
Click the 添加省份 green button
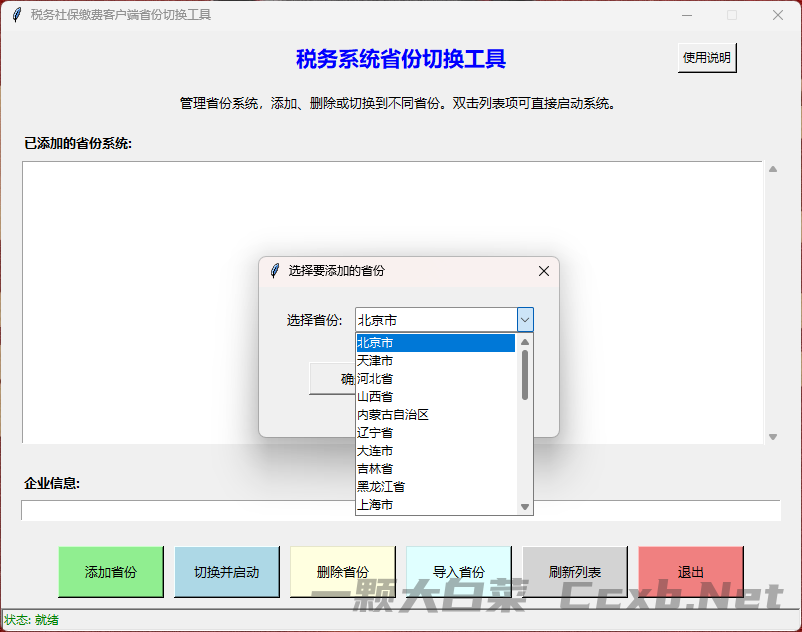[110, 572]
